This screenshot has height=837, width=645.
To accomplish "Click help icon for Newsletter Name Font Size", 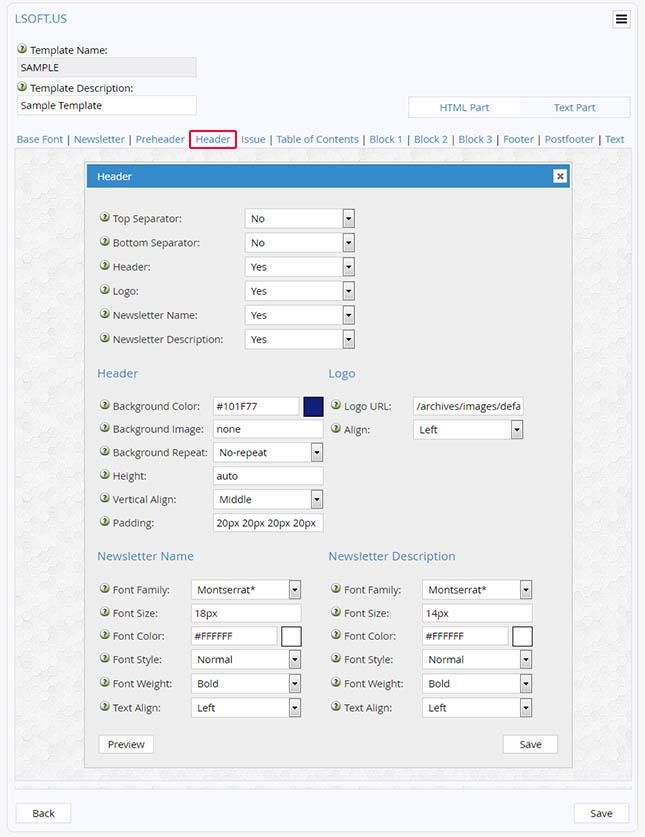I will click(105, 612).
